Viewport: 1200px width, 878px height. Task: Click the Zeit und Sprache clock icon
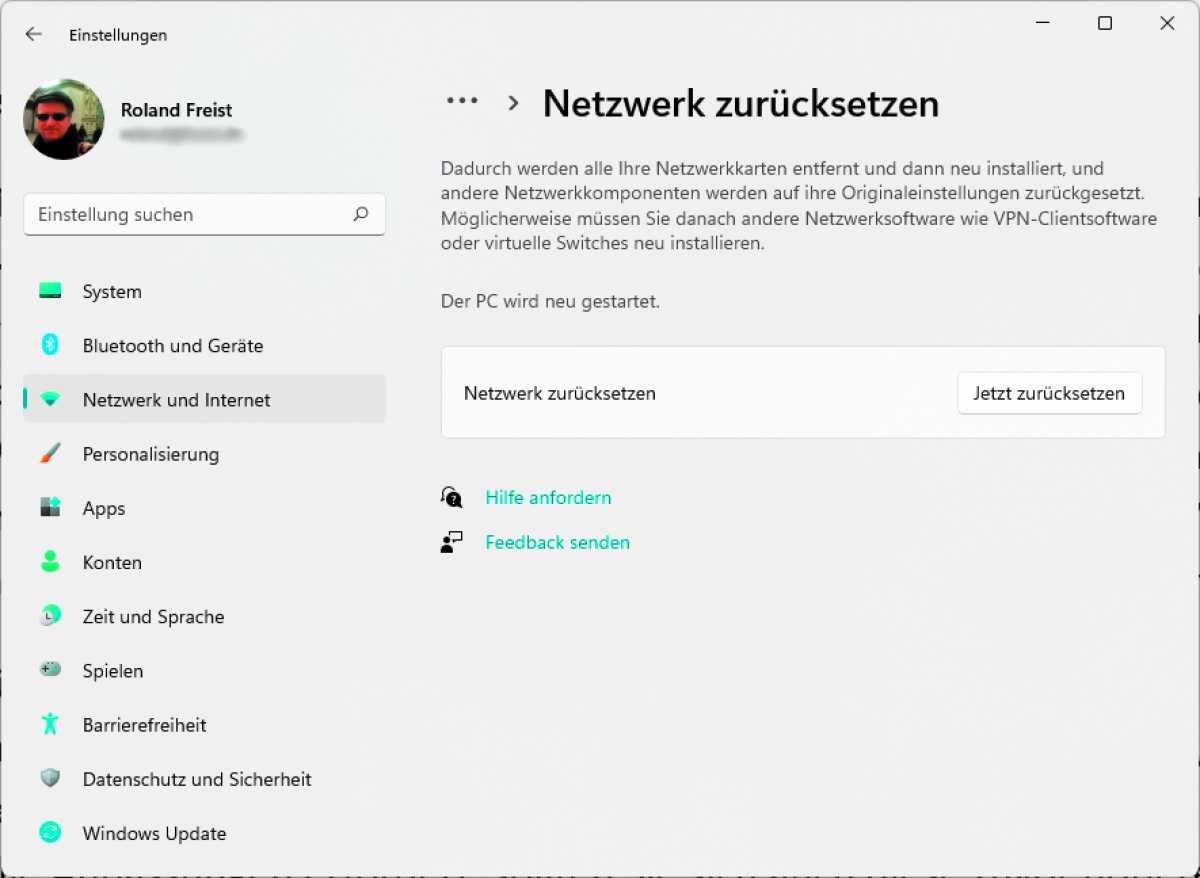pos(50,616)
